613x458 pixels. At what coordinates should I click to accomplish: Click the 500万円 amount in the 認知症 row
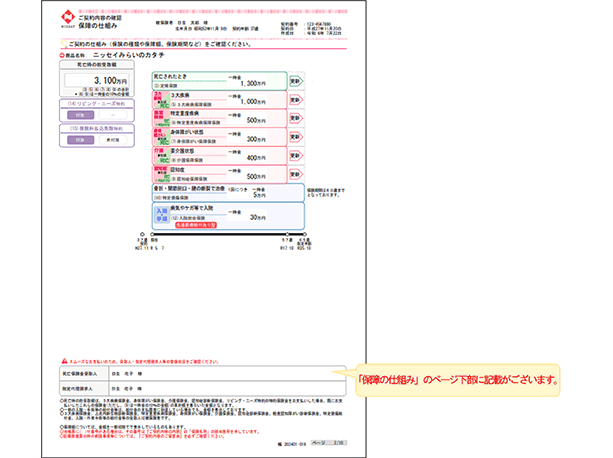[x=256, y=177]
